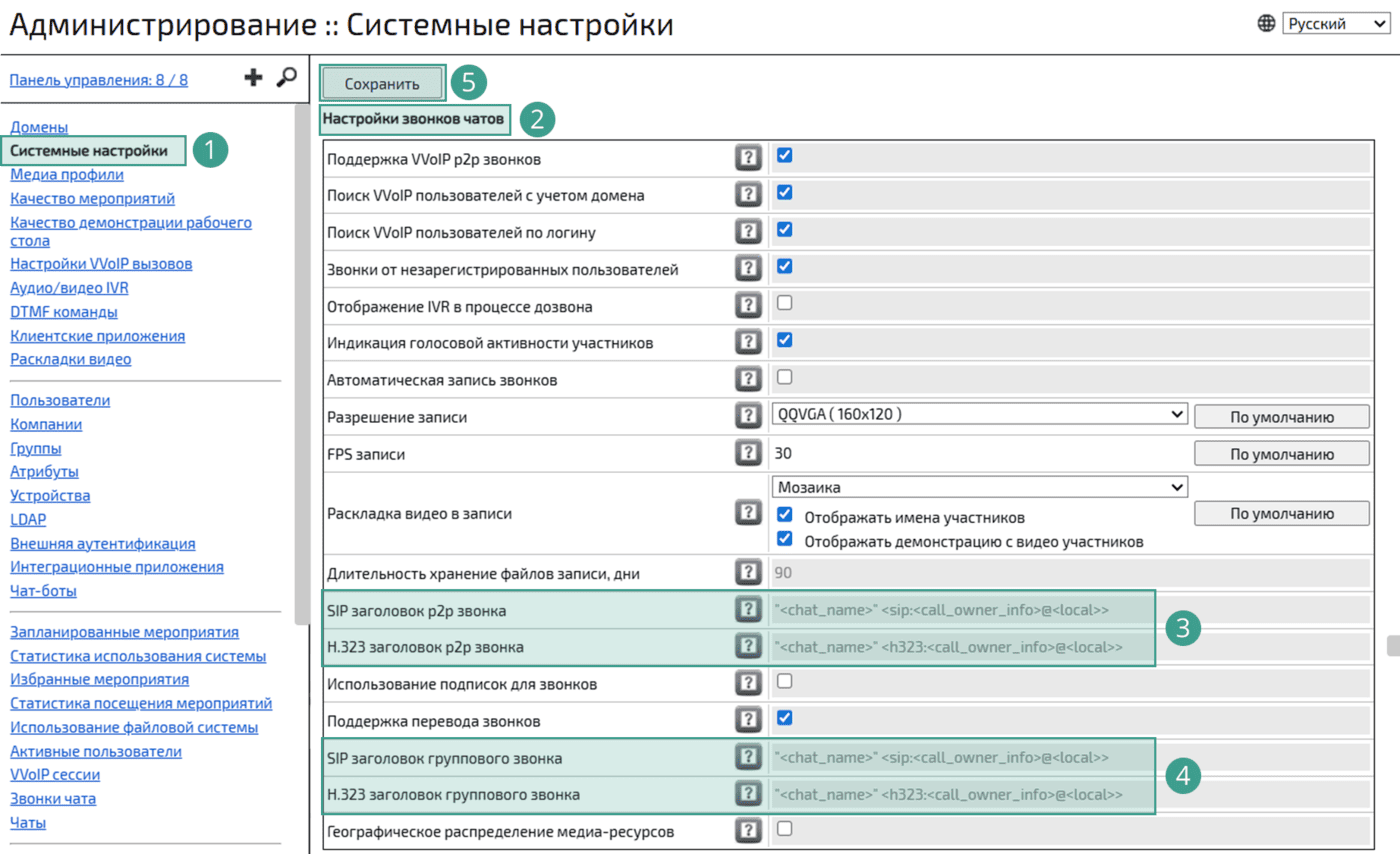1400x854 pixels.
Task: Open help icon for Поддержка VVoIP p2p звонков
Action: (x=747, y=158)
